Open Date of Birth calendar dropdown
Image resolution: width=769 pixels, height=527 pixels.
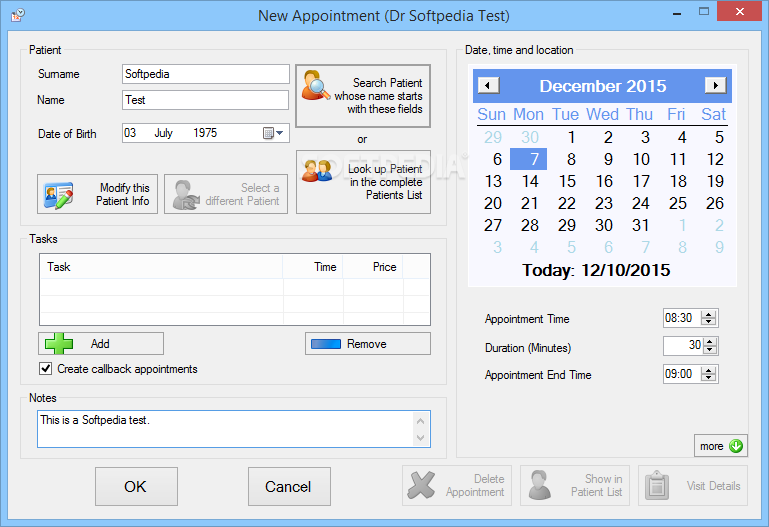pos(274,133)
